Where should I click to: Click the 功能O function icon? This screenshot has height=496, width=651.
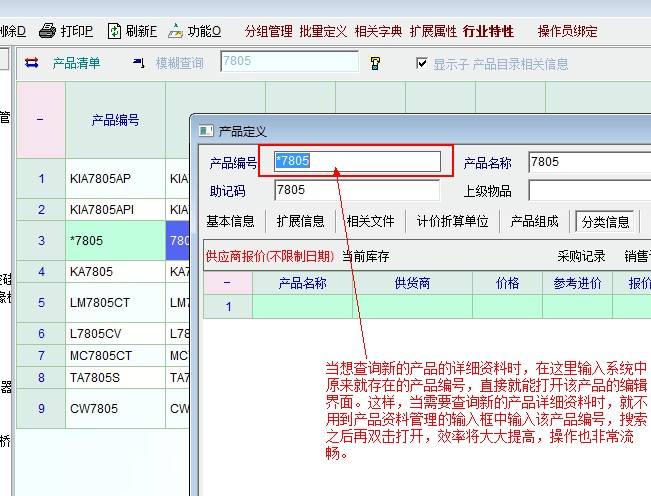point(176,31)
